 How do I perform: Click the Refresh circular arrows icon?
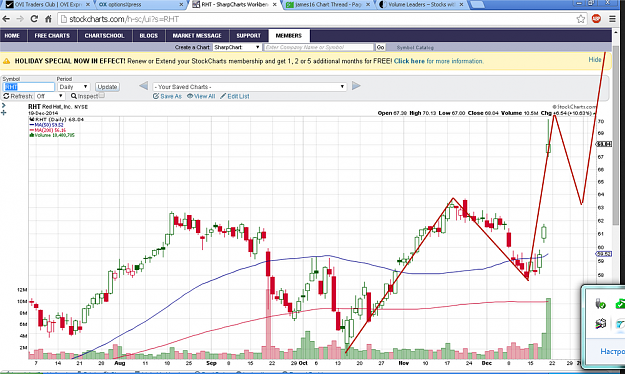pos(6,96)
